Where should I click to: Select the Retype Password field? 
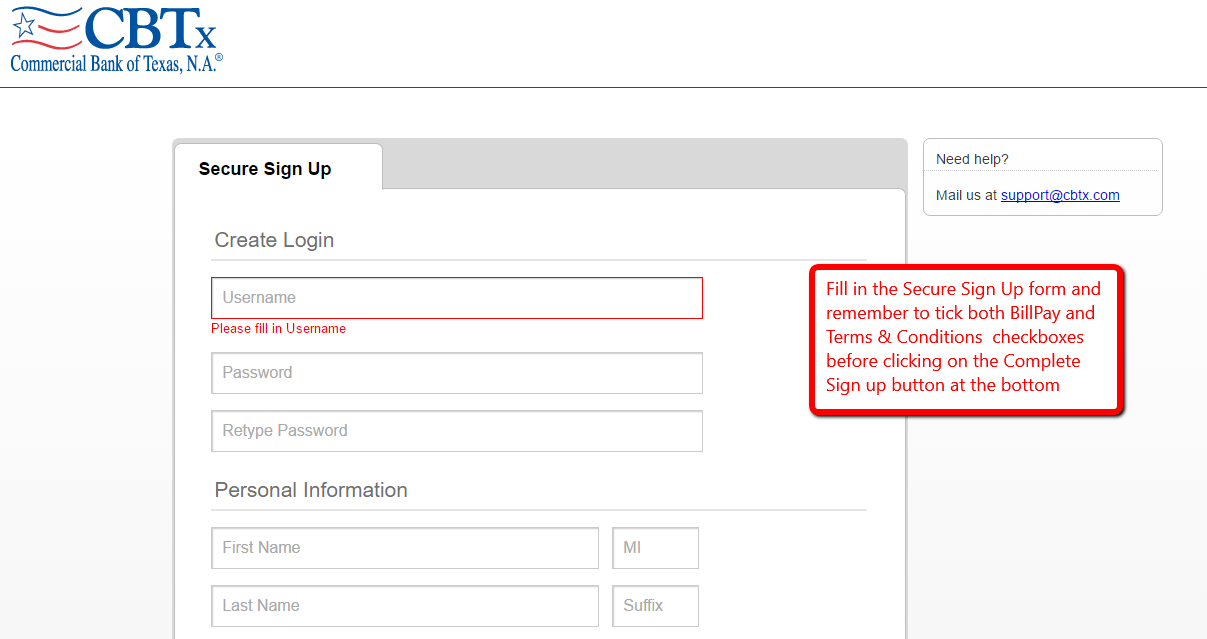tap(456, 431)
